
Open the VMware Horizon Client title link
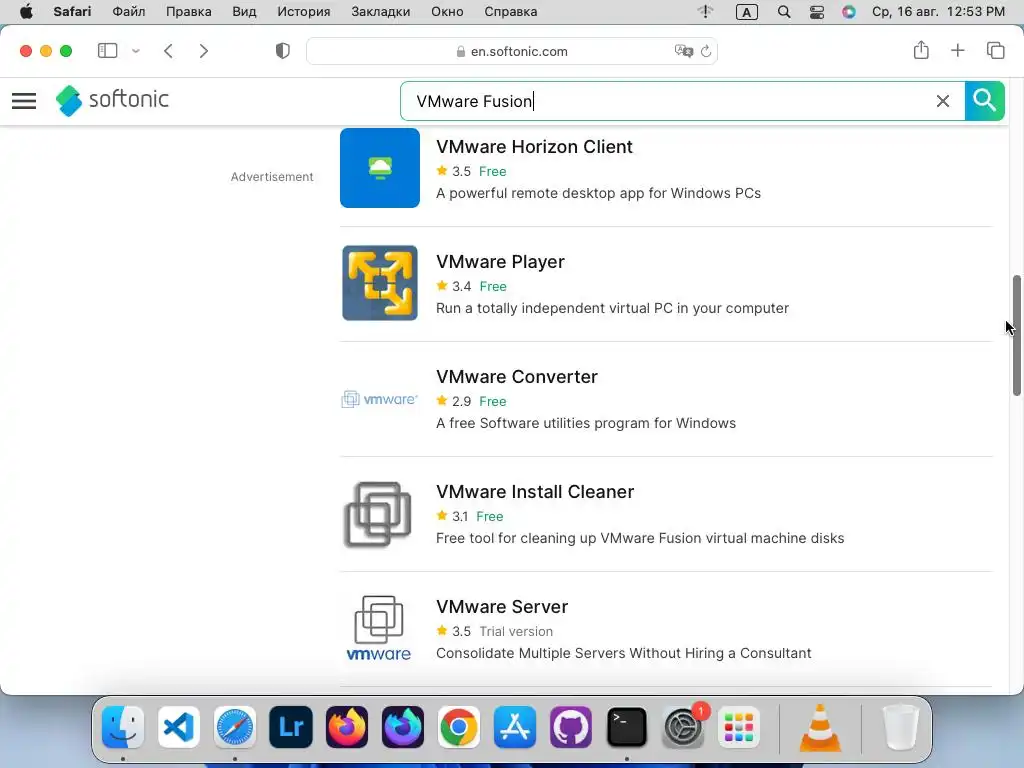[534, 147]
